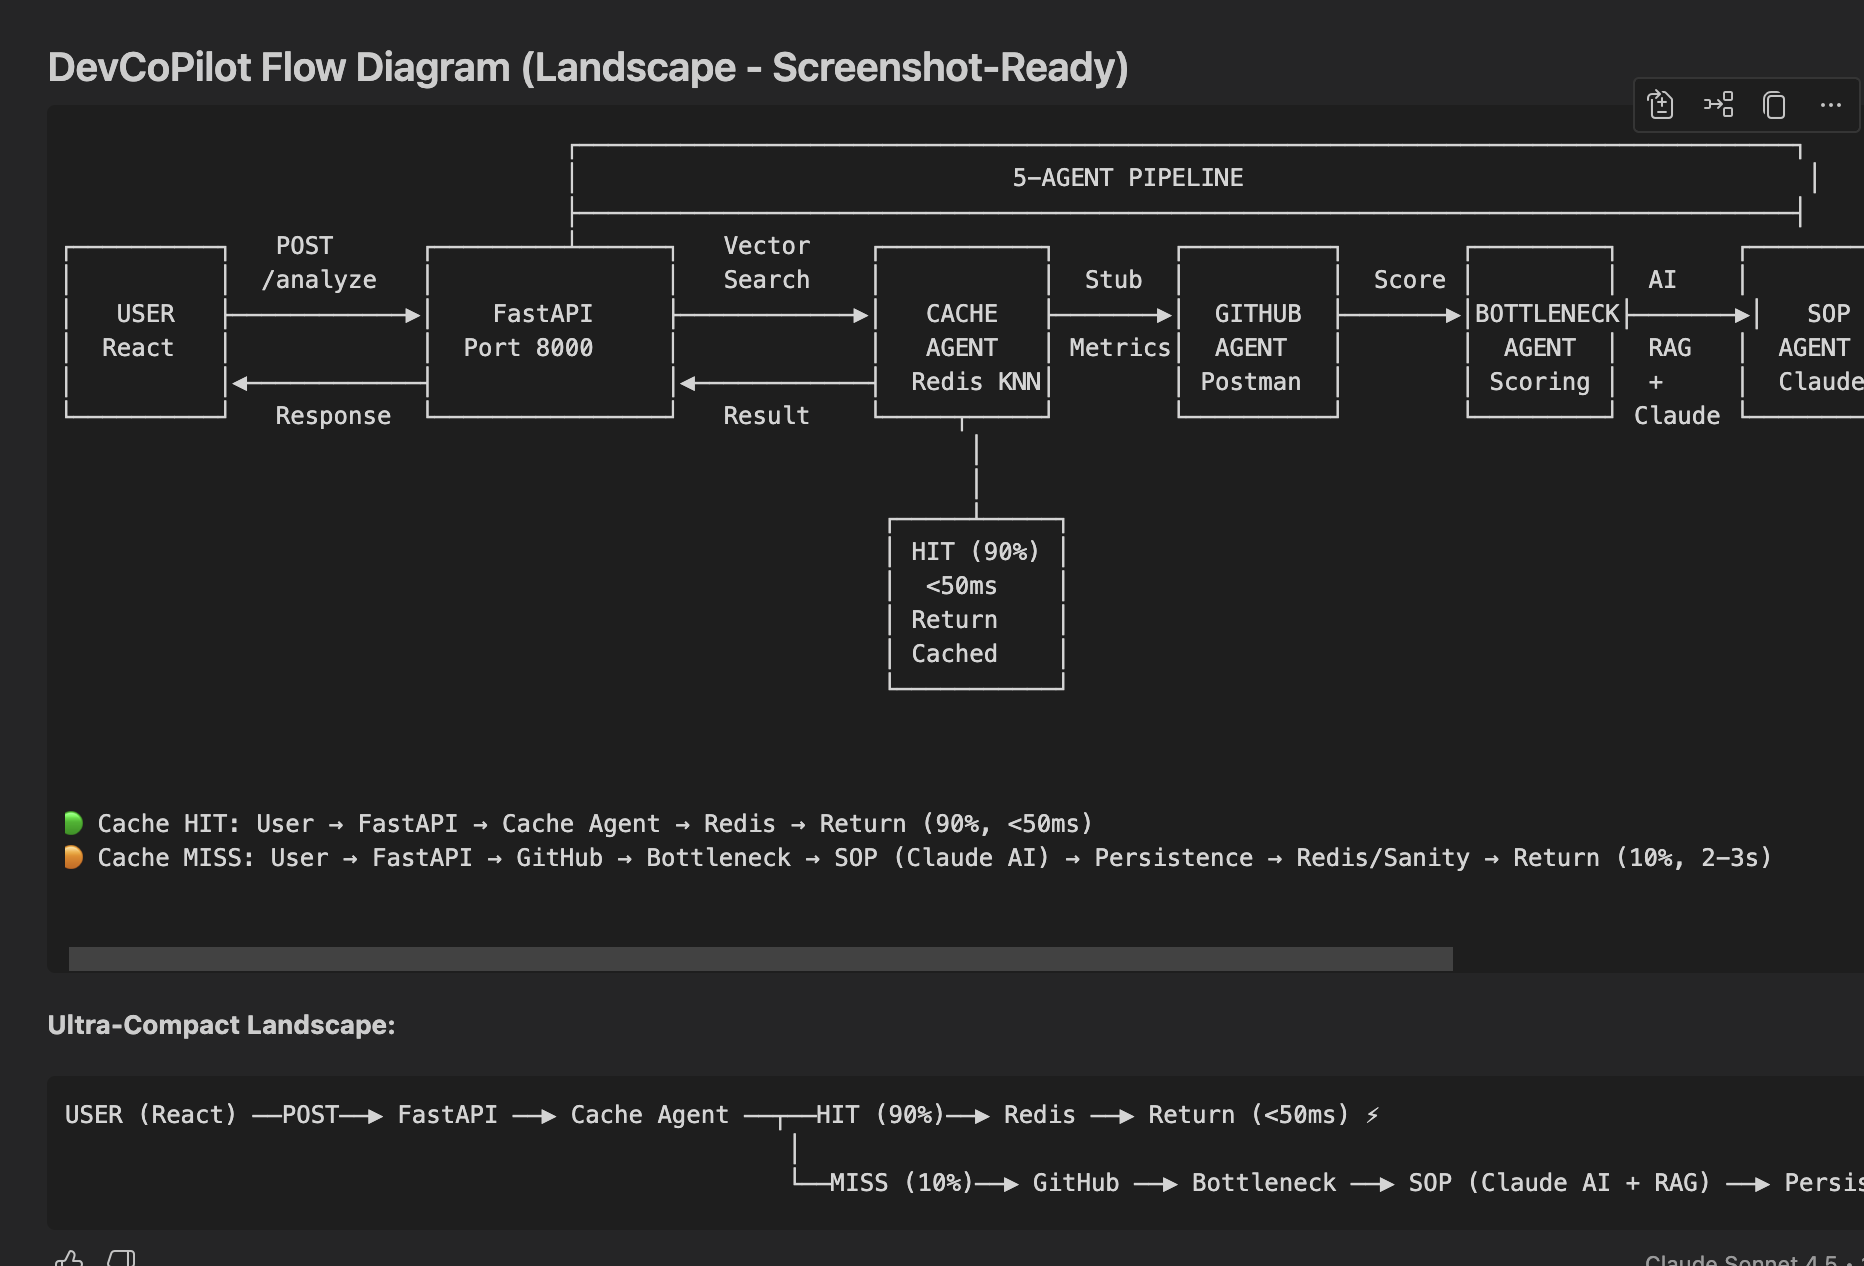Click the "Stub" arrow label
The width and height of the screenshot is (1864, 1266).
[x=1113, y=280]
